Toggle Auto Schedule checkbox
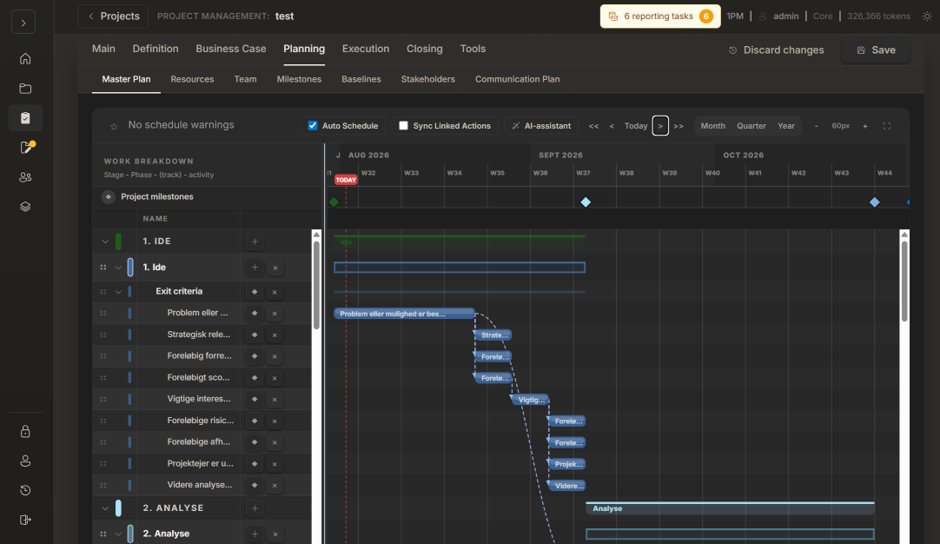This screenshot has width=940, height=544. coord(312,125)
